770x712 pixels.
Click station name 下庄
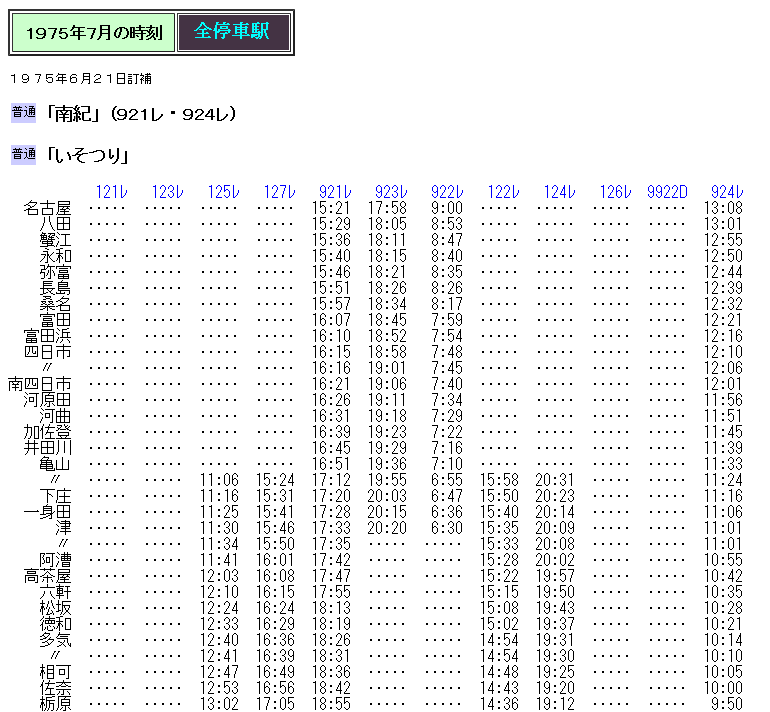[x=55, y=496]
